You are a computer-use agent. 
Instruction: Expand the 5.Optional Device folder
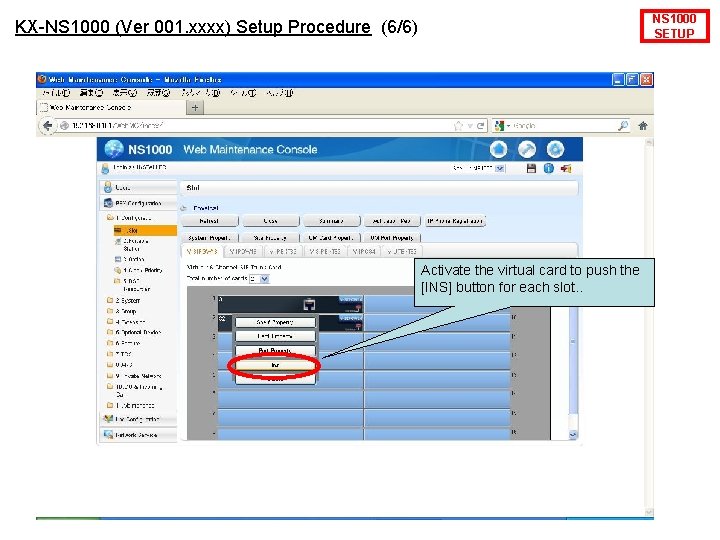tap(134, 332)
